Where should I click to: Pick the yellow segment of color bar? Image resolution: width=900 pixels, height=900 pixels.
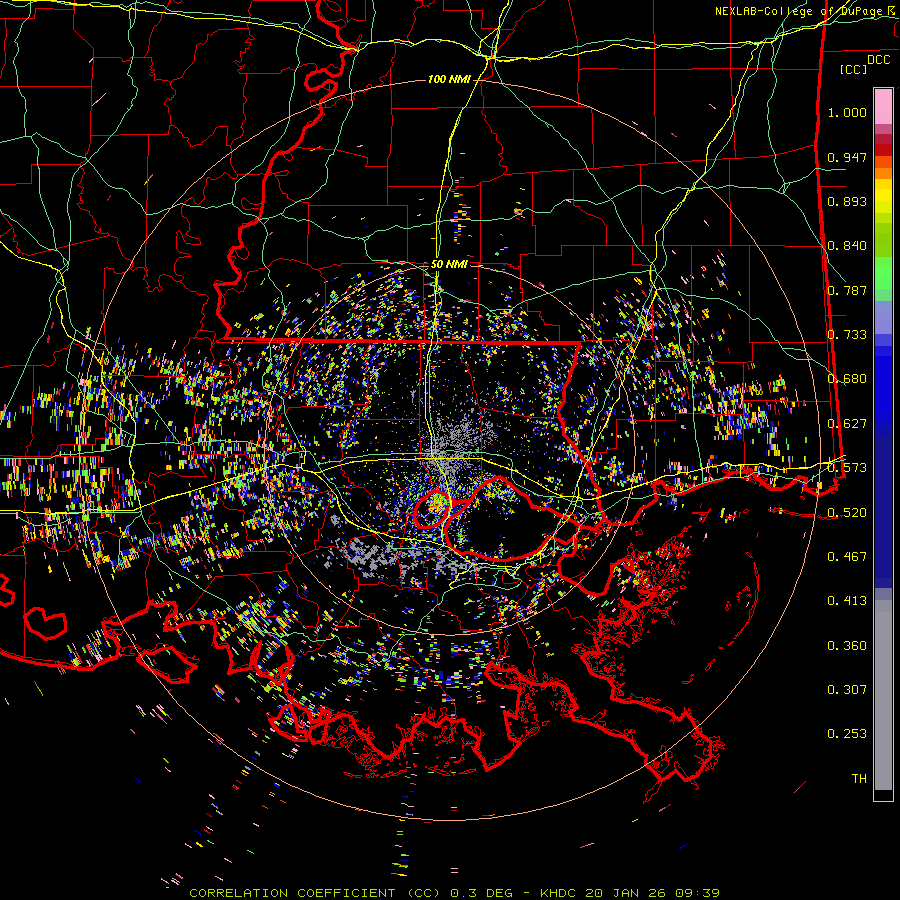click(x=883, y=197)
